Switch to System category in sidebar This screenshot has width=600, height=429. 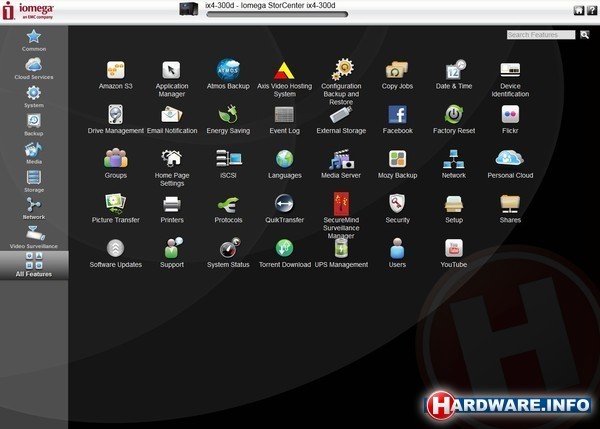click(34, 97)
